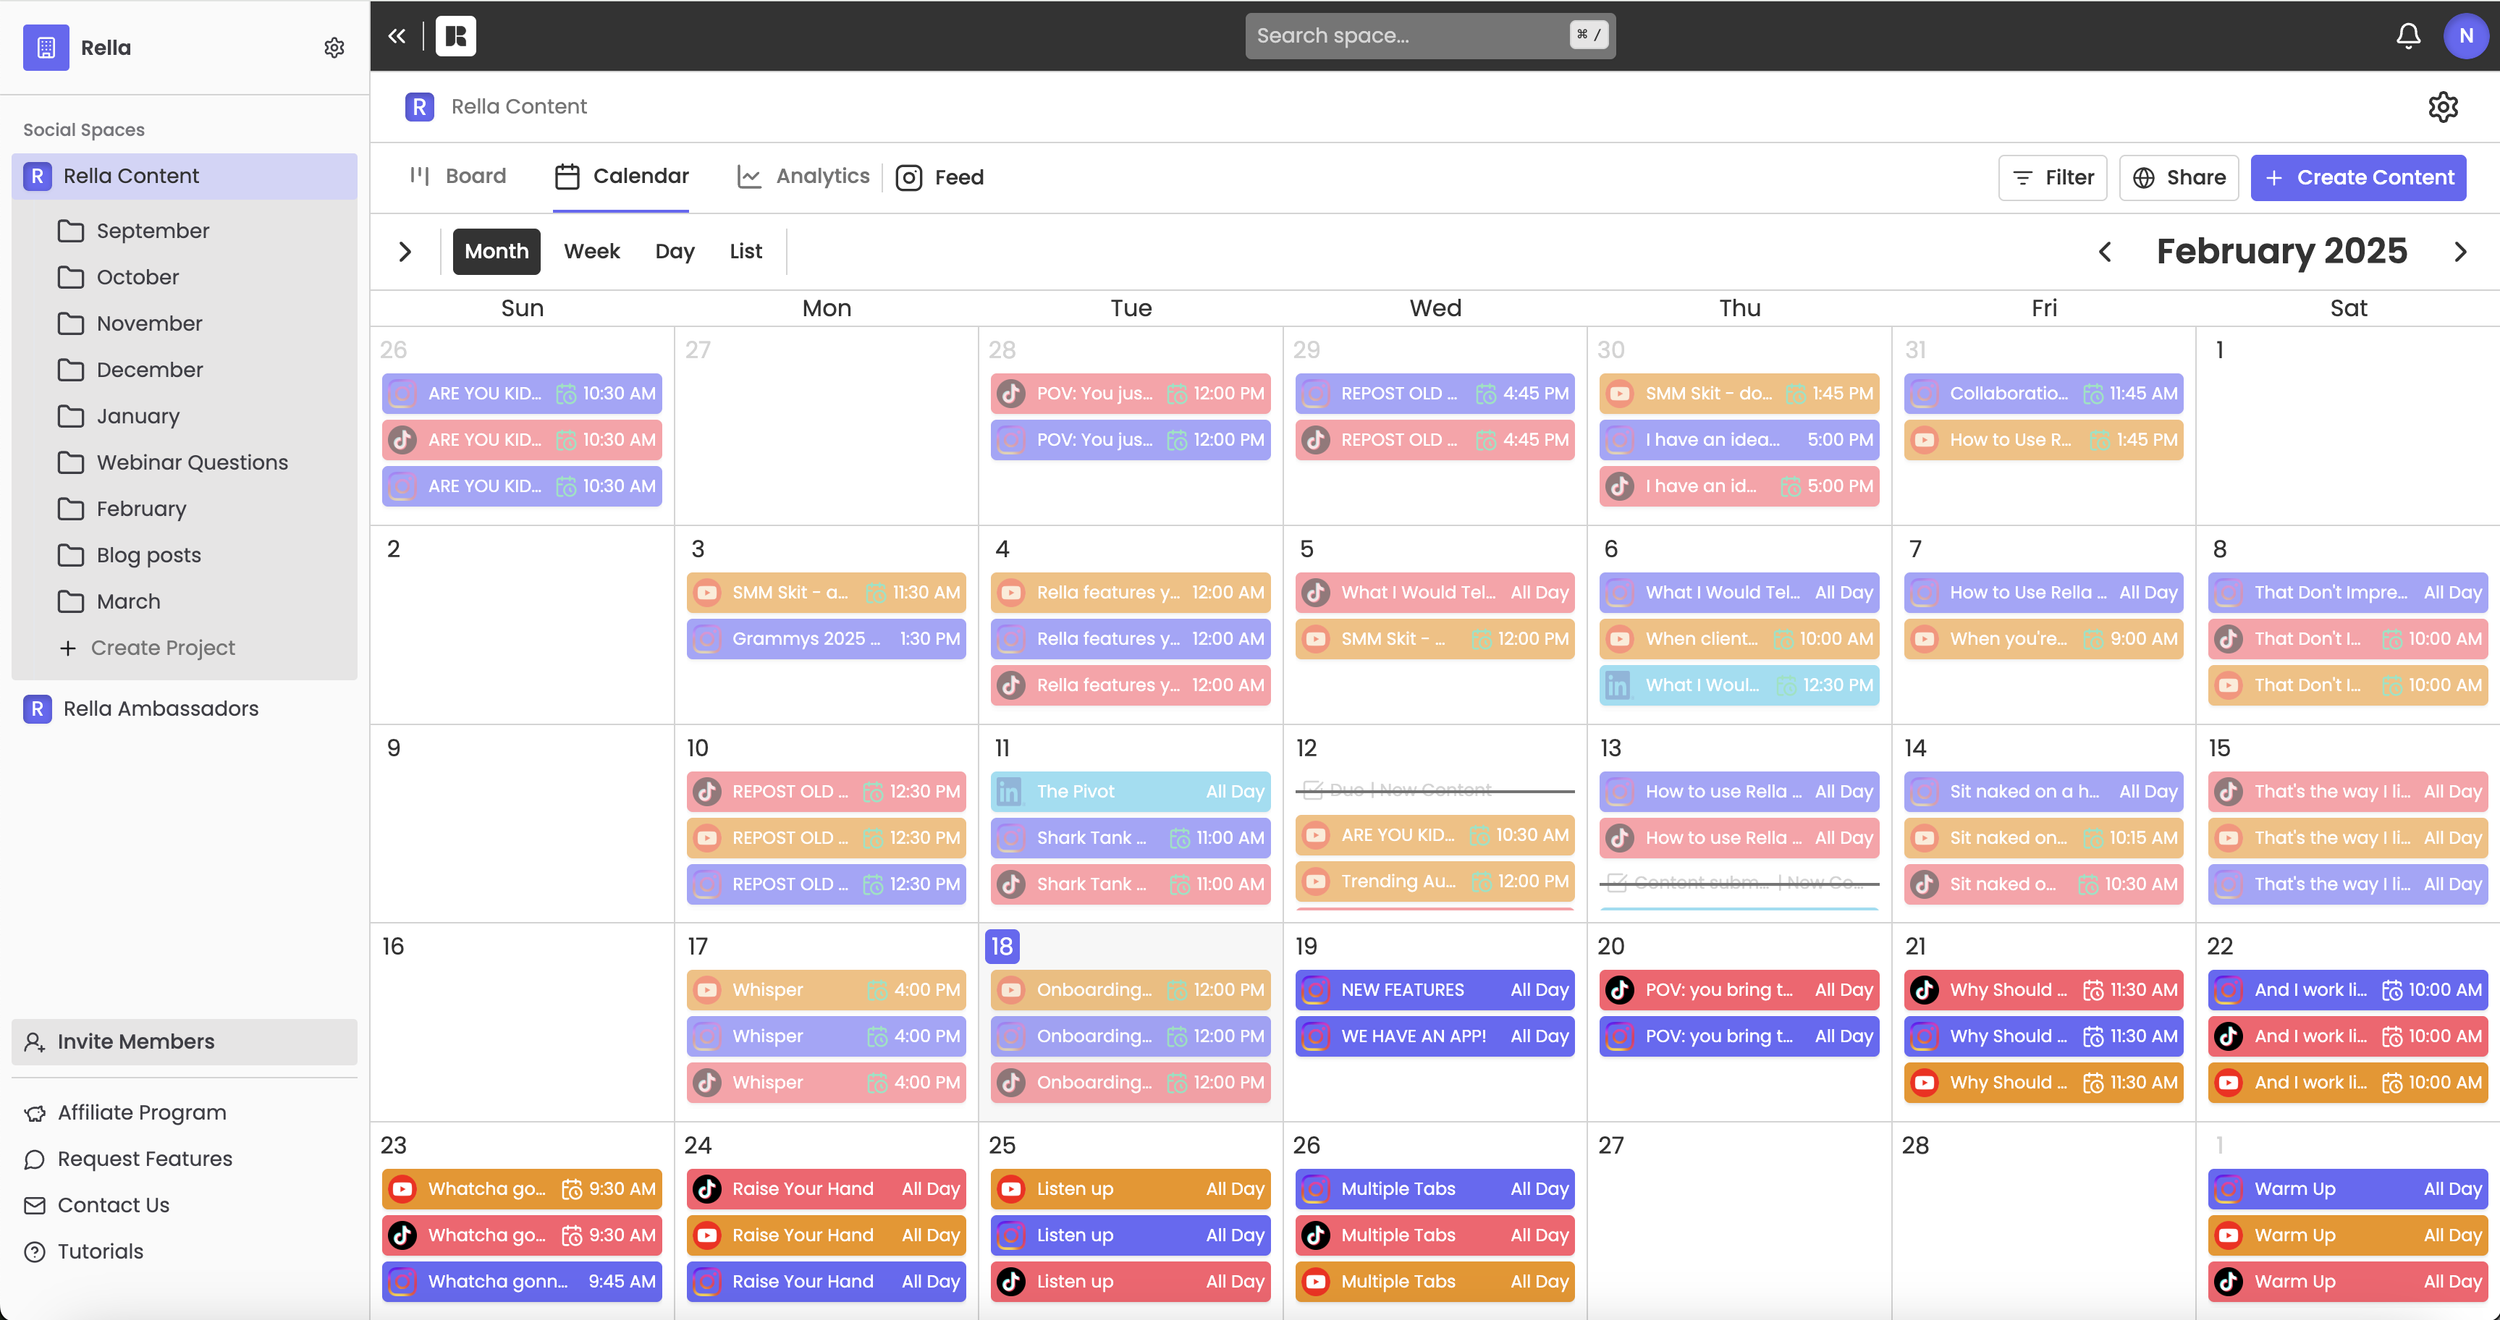Switch to Week view
This screenshot has height=1320, width=2500.
[591, 251]
